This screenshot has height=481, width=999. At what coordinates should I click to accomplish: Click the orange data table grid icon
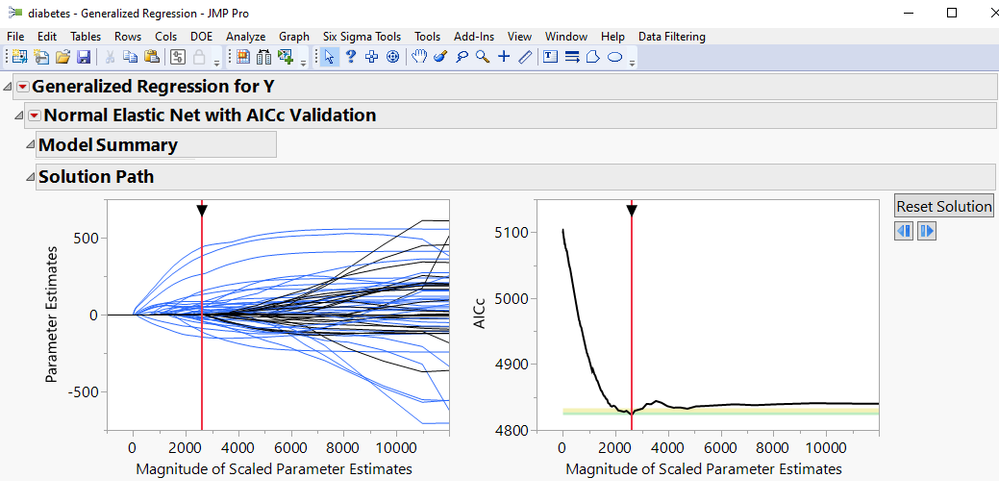[243, 57]
